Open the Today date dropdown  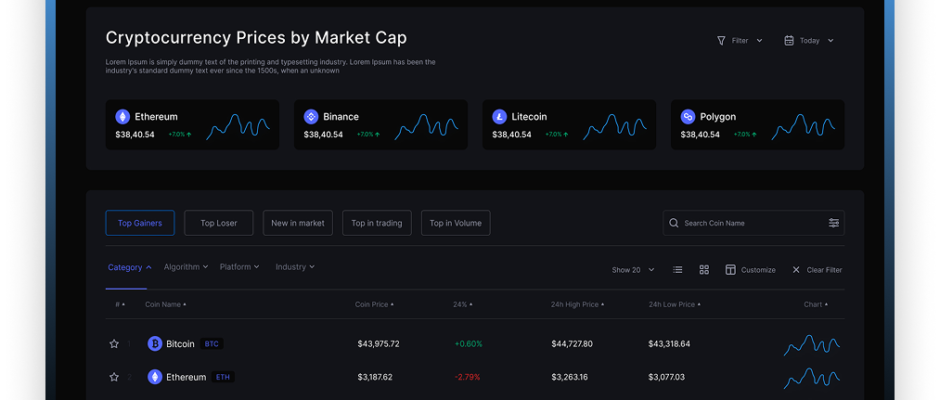tap(809, 41)
